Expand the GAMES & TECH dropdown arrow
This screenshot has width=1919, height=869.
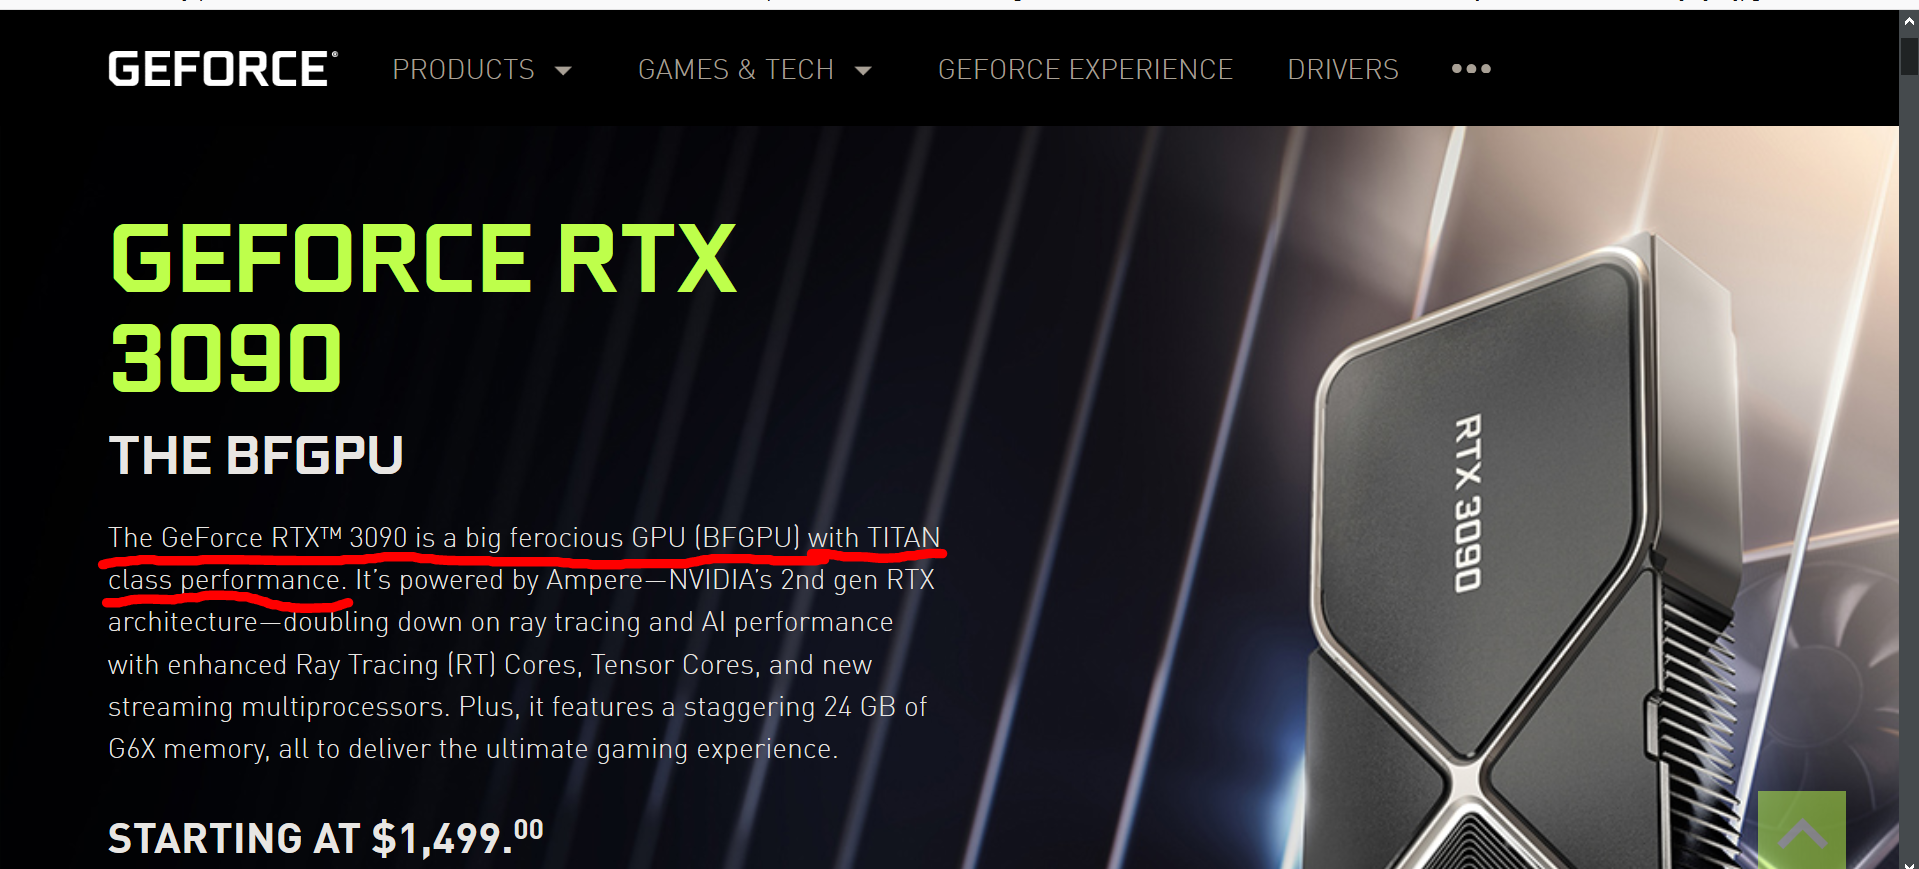click(x=863, y=70)
